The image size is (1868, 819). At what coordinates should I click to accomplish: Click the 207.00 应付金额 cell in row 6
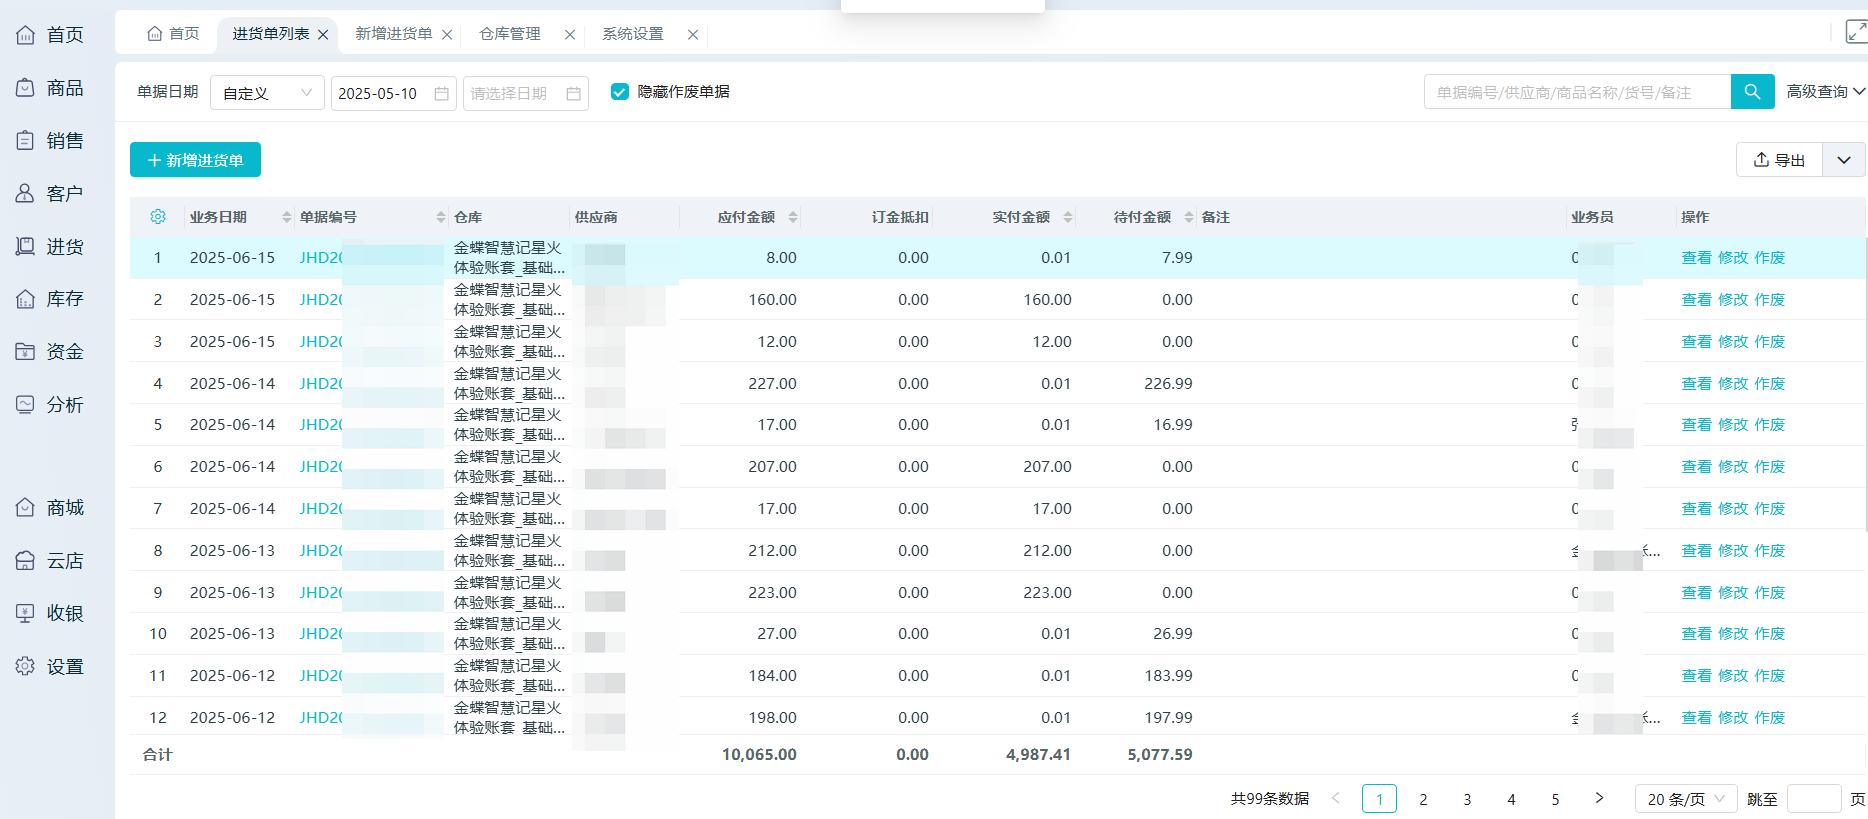click(x=772, y=467)
